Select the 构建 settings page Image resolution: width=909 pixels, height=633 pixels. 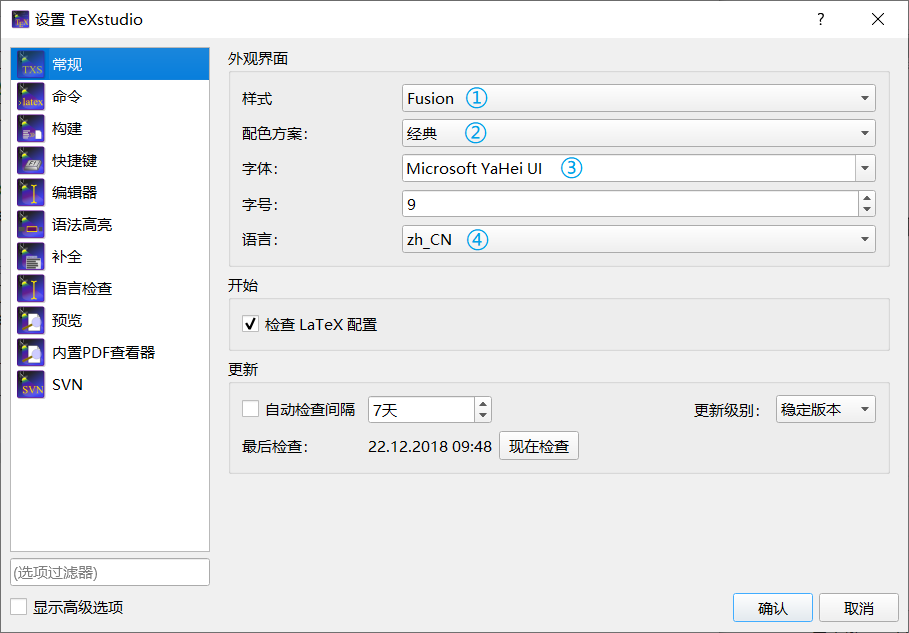[110, 128]
